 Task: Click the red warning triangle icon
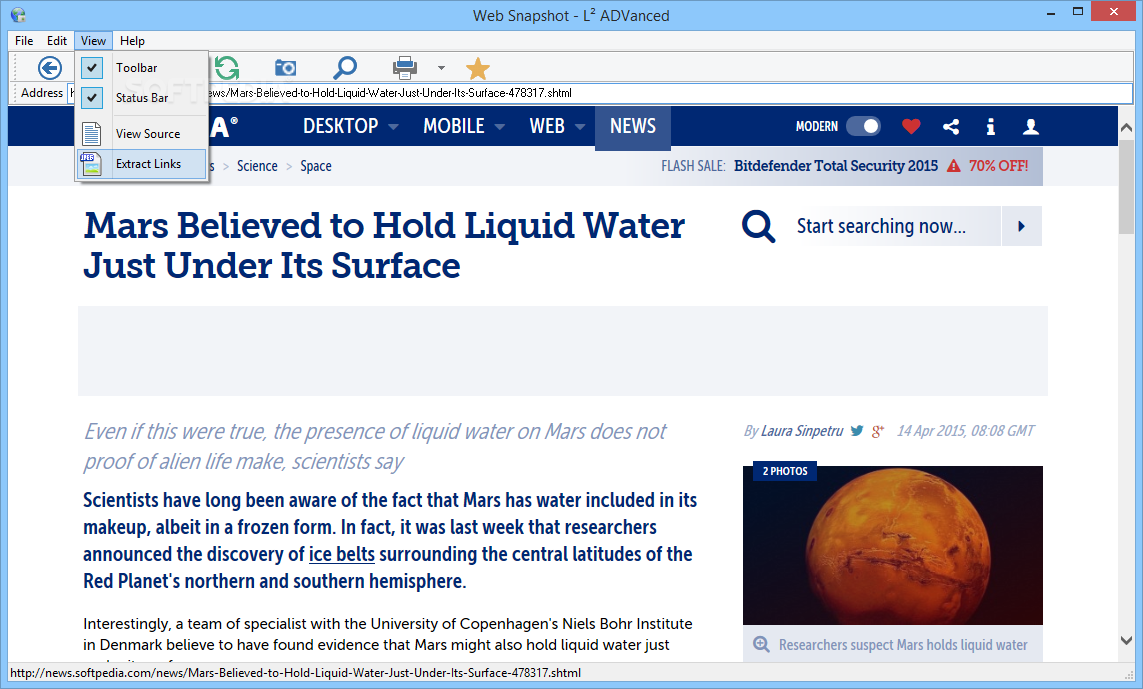[x=953, y=166]
